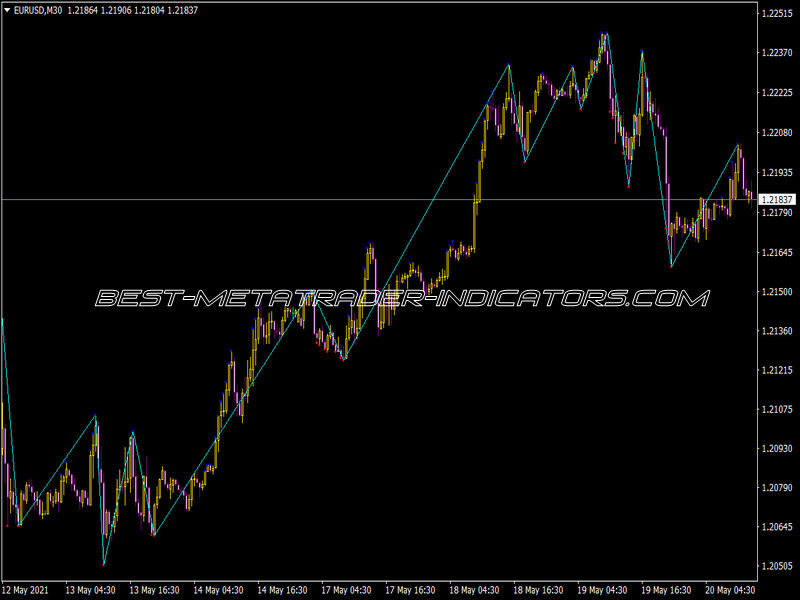Image resolution: width=800 pixels, height=600 pixels.
Task: Click the EURUSD,M30 symbol title text
Action: coord(38,10)
